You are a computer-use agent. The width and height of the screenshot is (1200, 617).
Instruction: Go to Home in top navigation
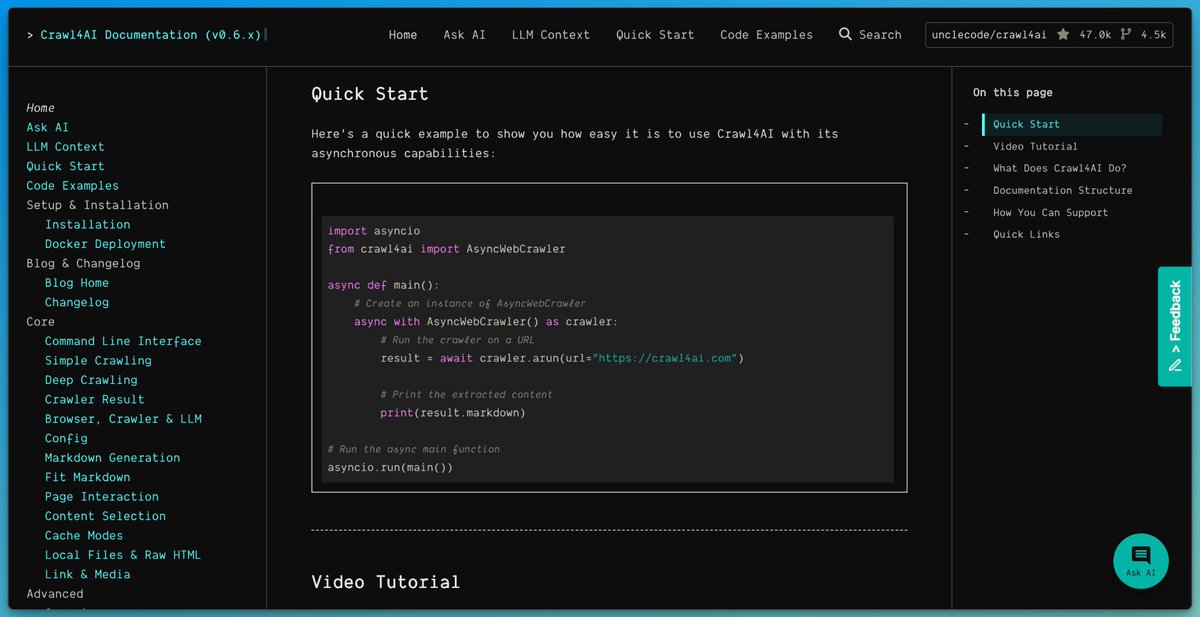[403, 34]
